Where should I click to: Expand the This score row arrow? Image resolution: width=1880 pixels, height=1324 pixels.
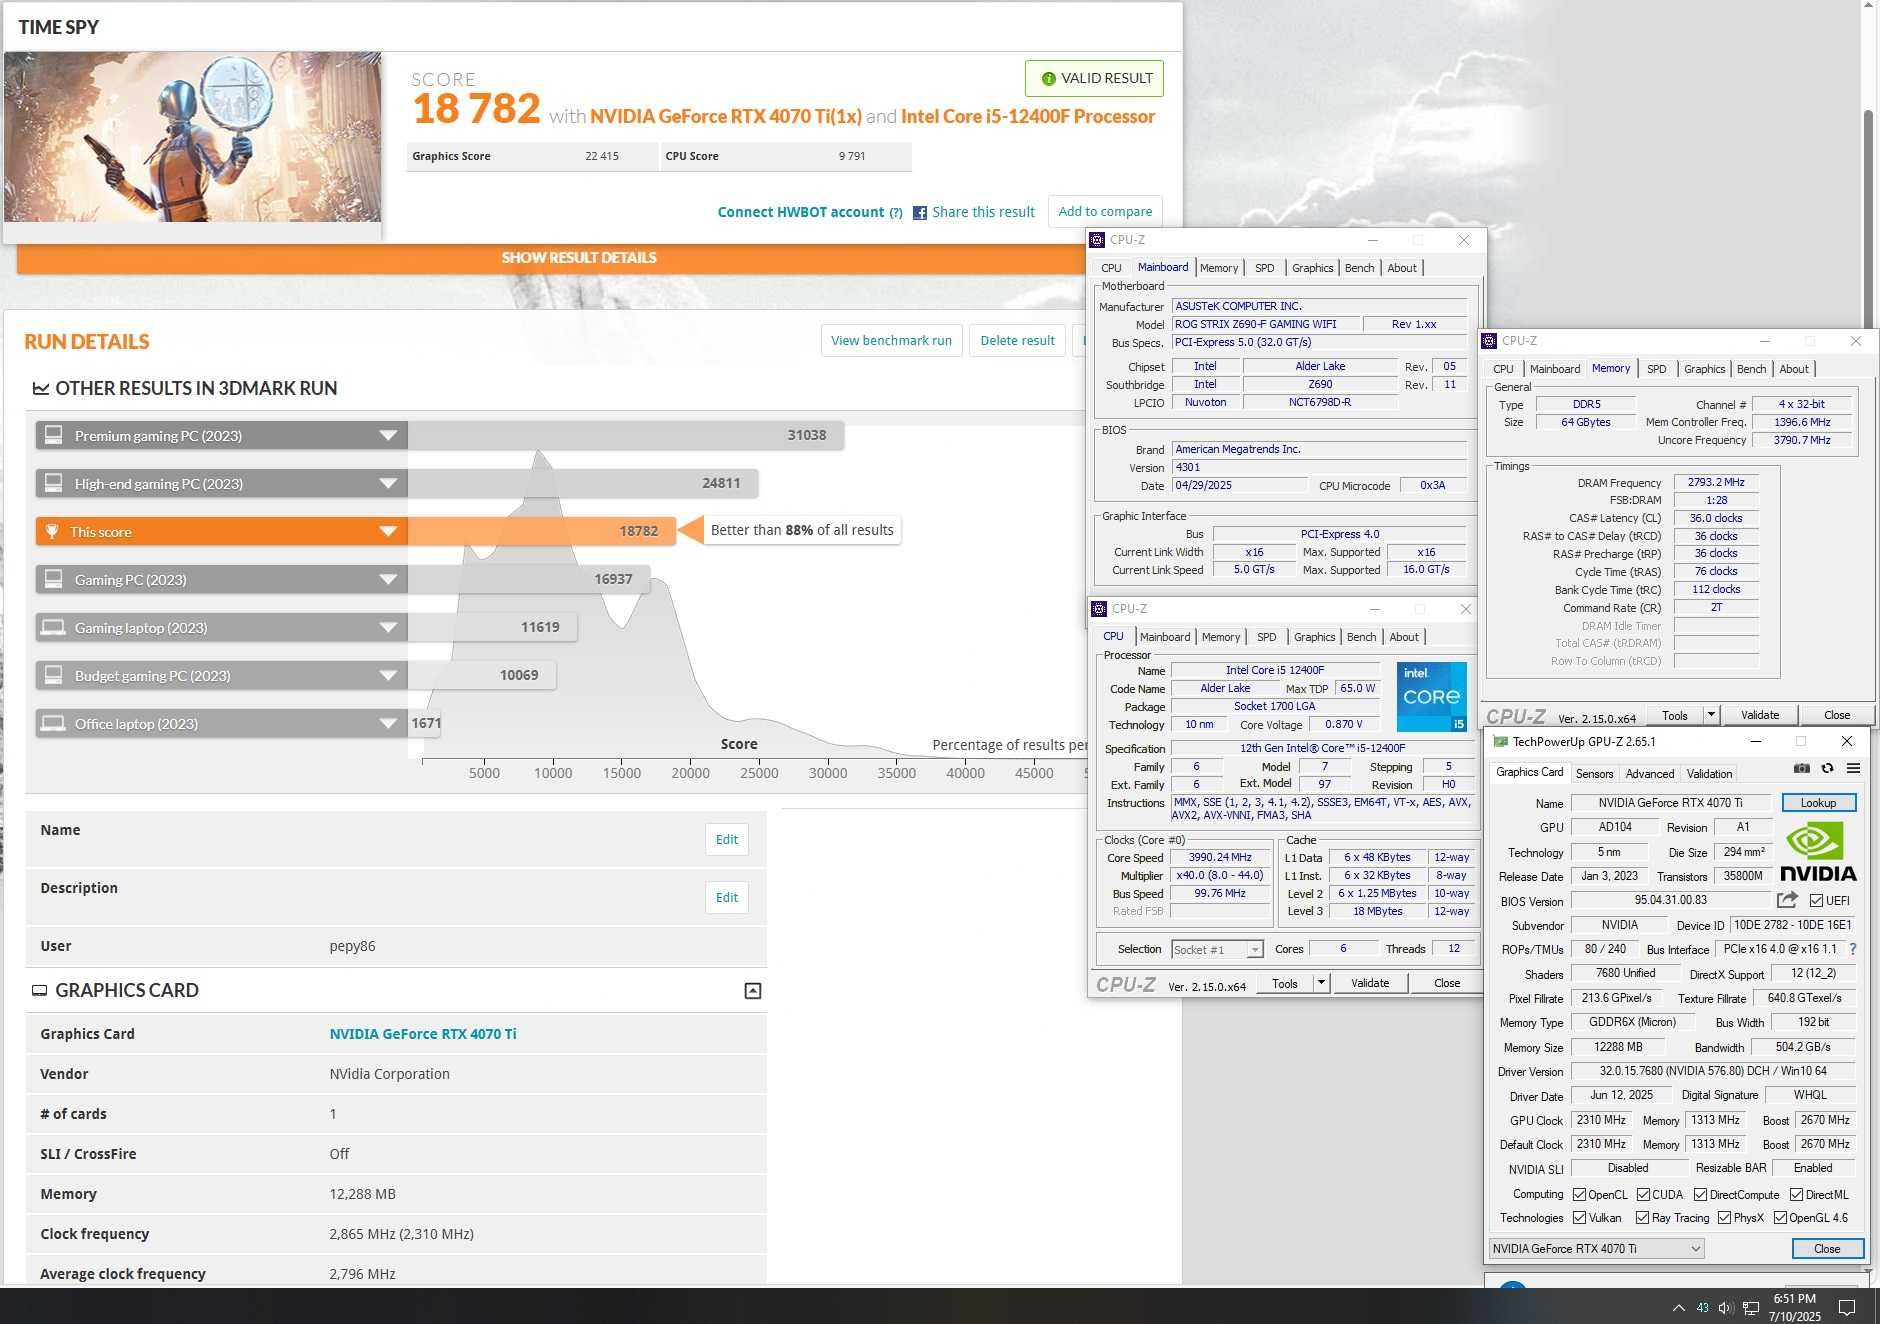tap(388, 531)
